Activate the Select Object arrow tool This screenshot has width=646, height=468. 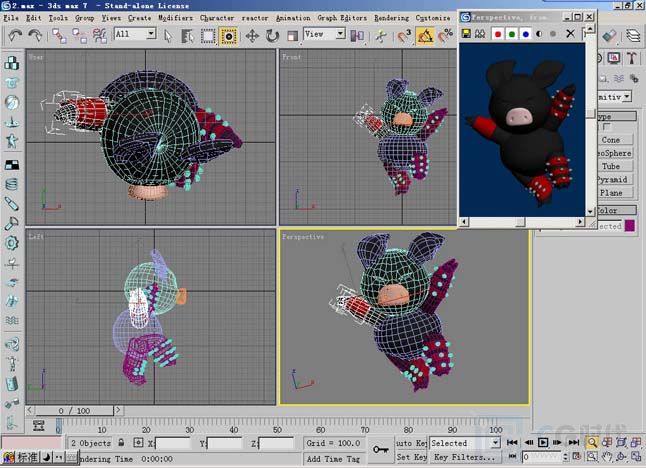(167, 36)
